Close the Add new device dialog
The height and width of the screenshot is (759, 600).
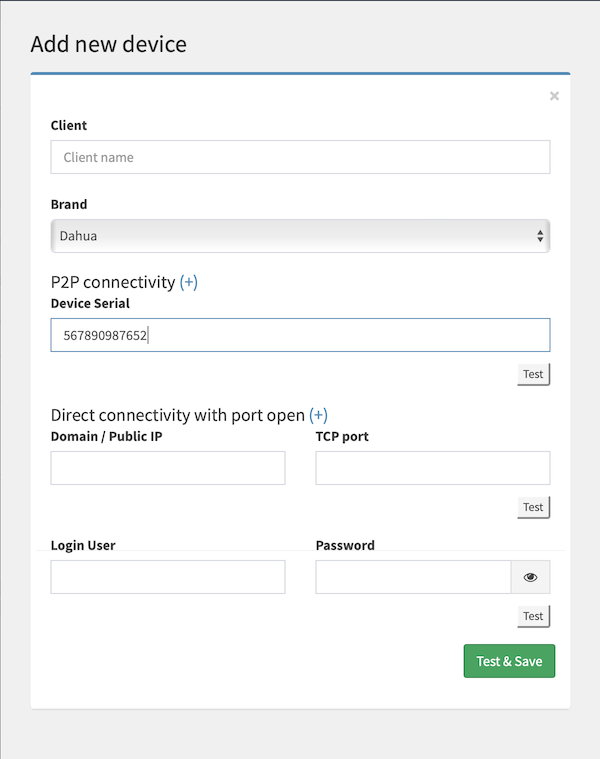point(554,96)
